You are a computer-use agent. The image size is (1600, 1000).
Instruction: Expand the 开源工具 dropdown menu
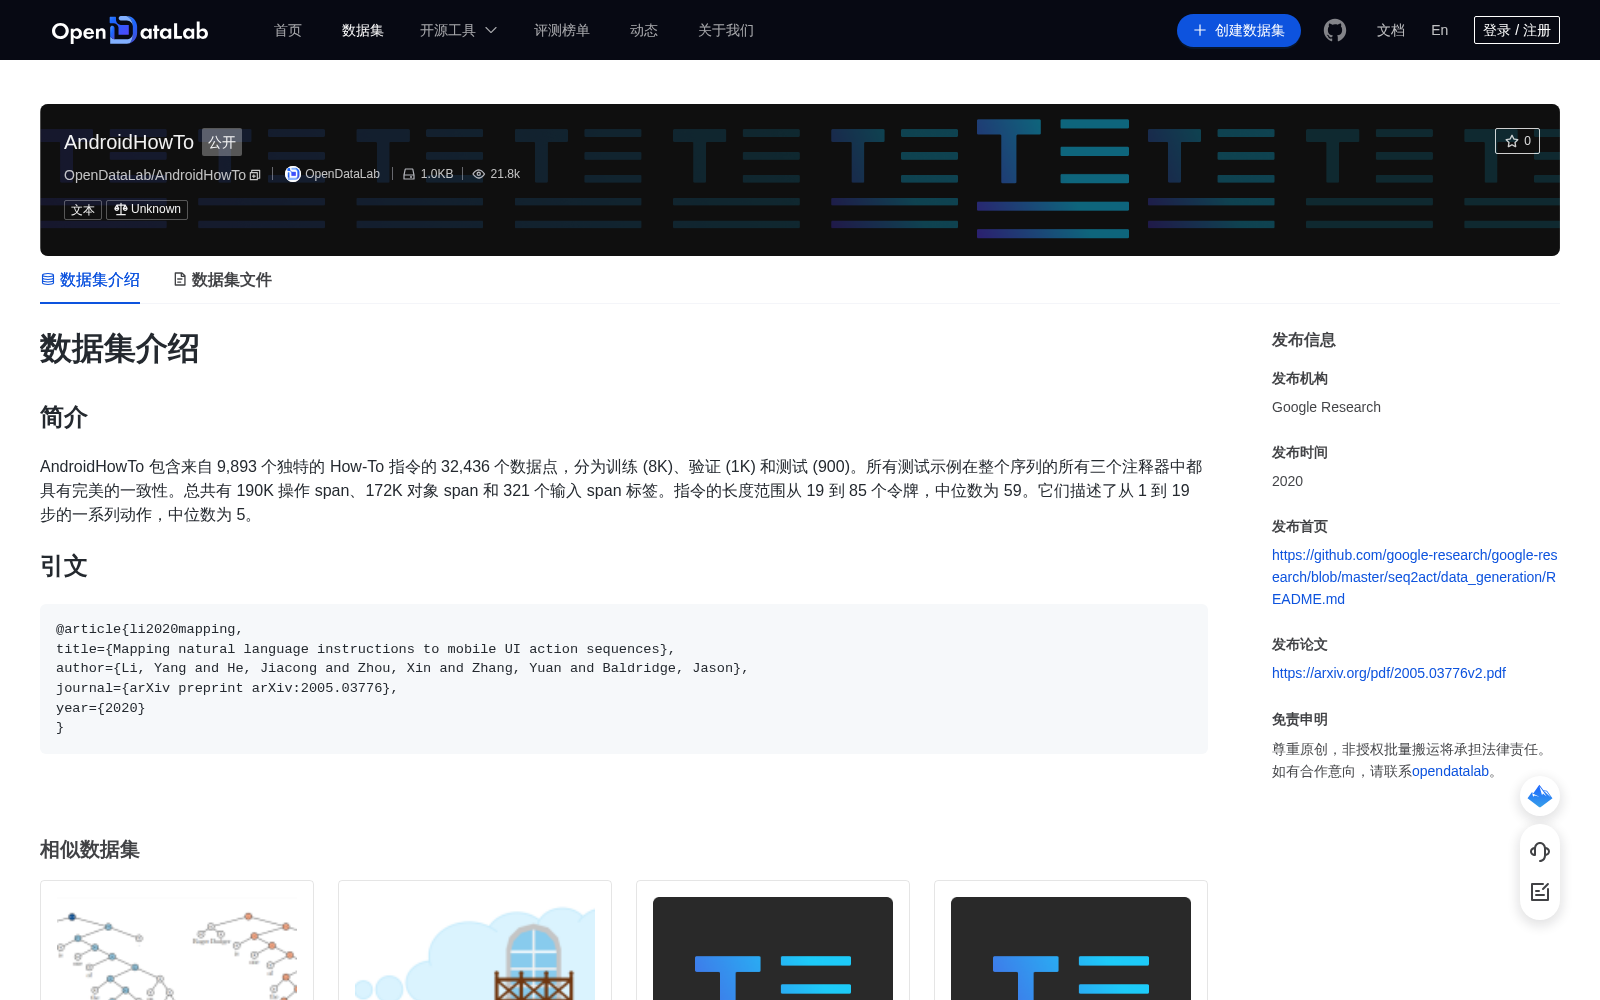458,30
